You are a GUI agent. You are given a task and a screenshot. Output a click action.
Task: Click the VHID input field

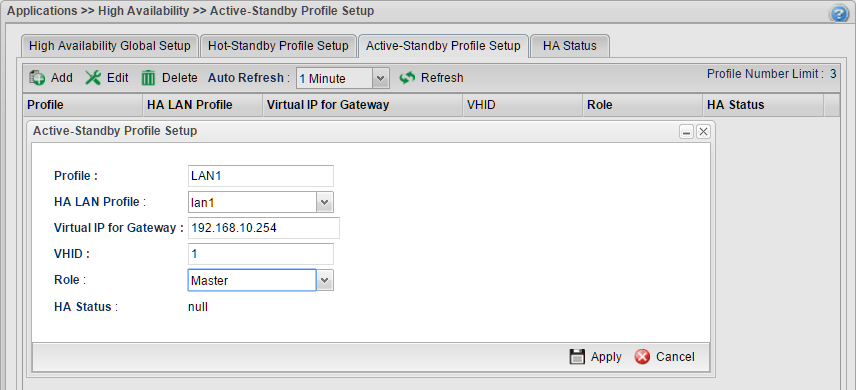coord(260,254)
